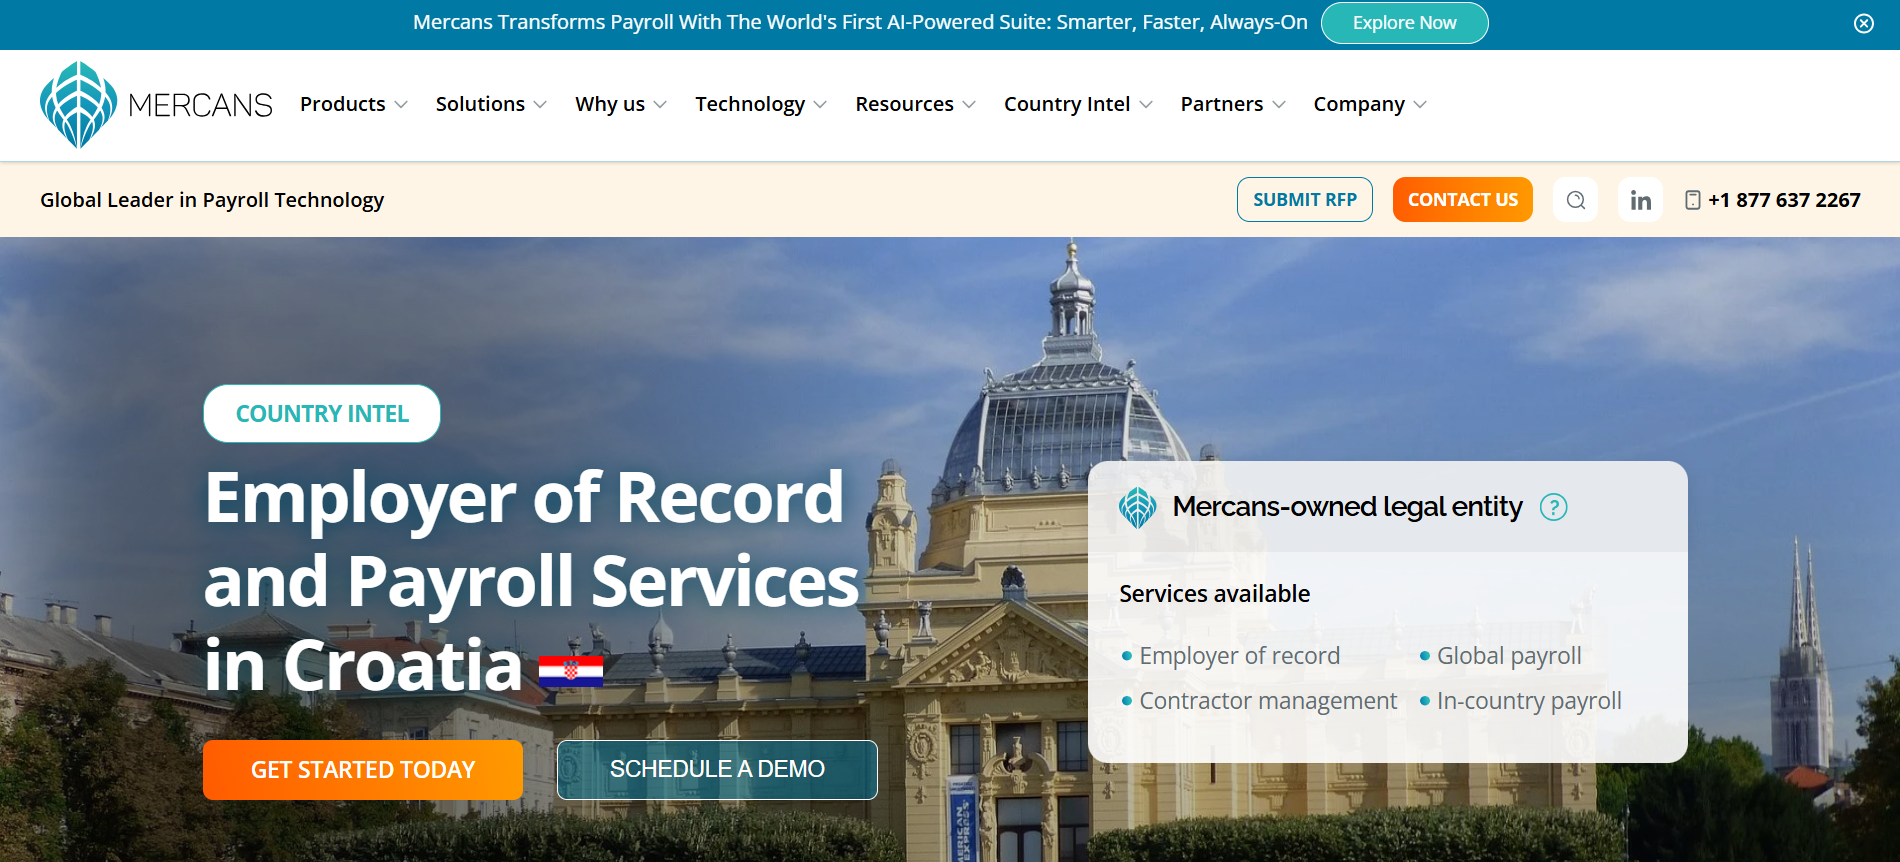Expand the Resources chevron

969,105
